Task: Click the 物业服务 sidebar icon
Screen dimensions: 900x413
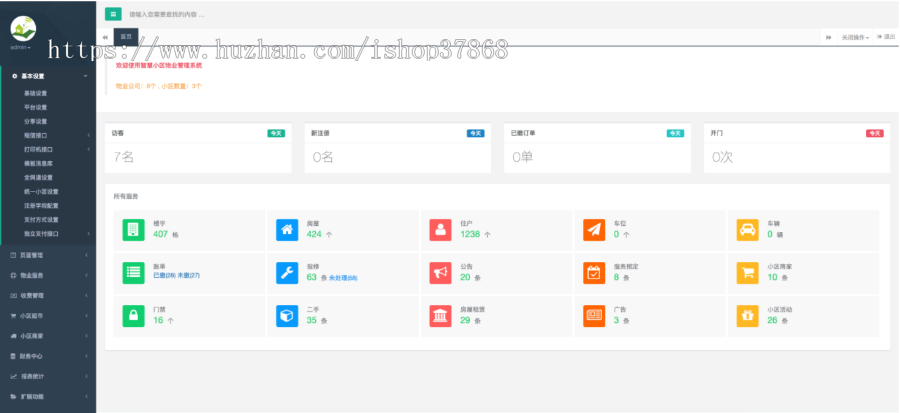Action: point(13,275)
